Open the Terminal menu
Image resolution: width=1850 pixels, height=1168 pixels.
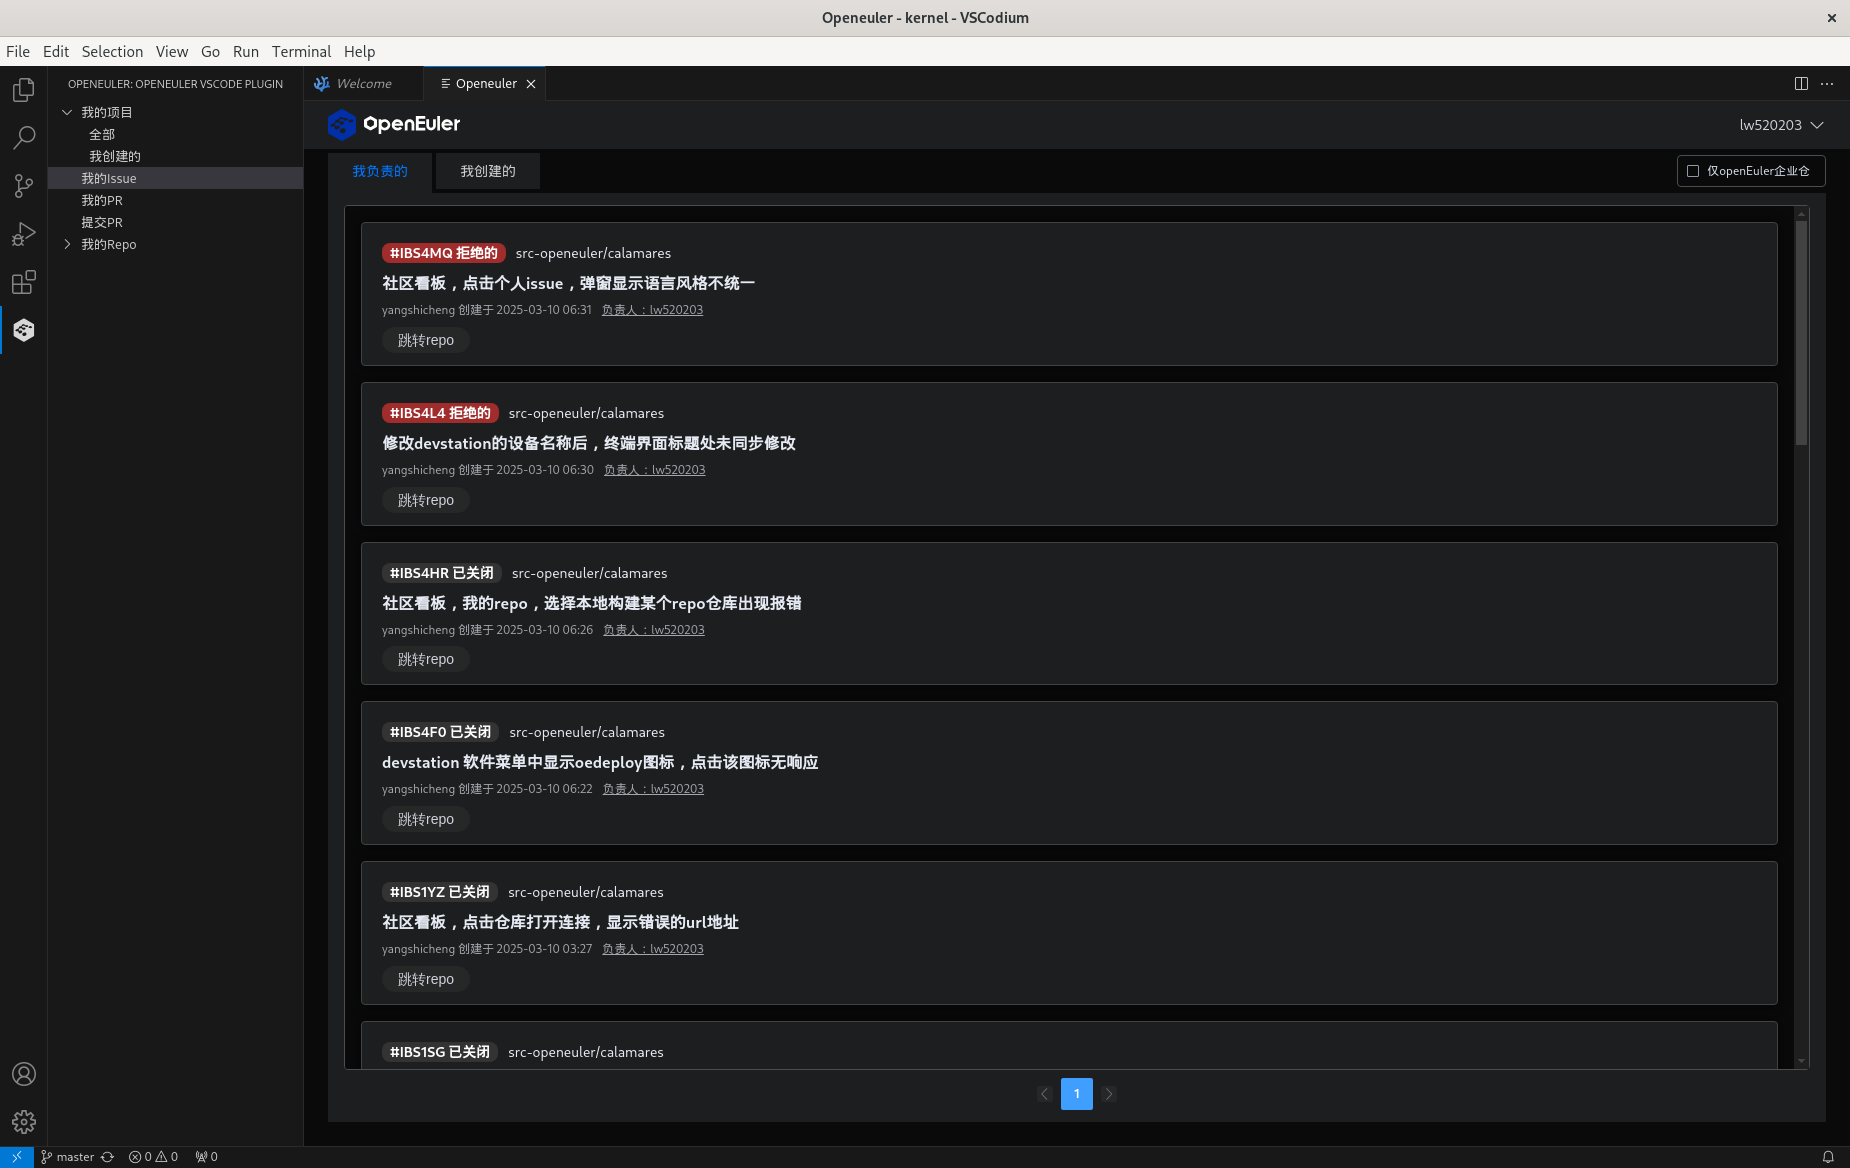[301, 52]
